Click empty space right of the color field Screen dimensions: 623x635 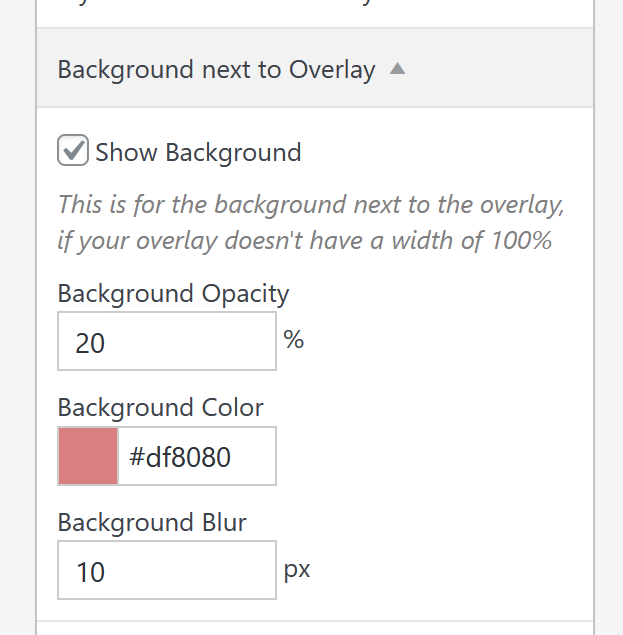[x=430, y=457]
